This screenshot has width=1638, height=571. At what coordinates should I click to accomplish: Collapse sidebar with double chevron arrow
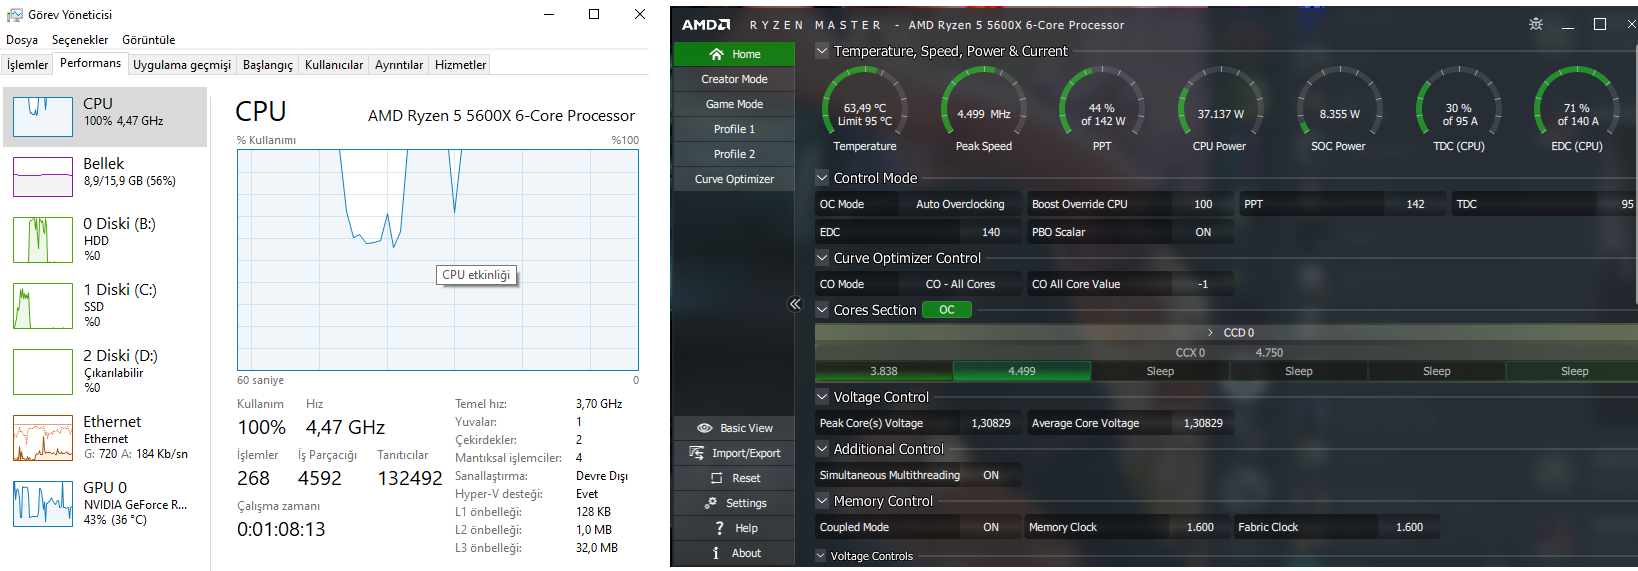coord(795,304)
